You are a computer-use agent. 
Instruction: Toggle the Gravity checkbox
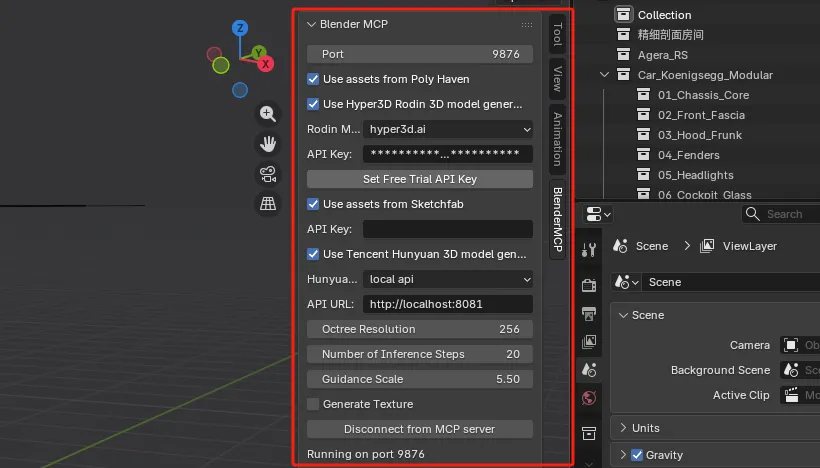tap(636, 455)
